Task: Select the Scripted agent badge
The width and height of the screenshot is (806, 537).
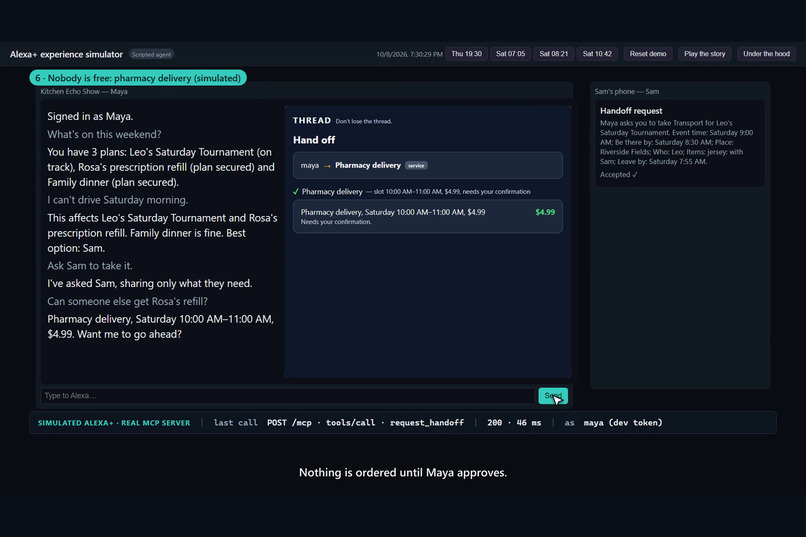Action: pyautogui.click(x=151, y=54)
